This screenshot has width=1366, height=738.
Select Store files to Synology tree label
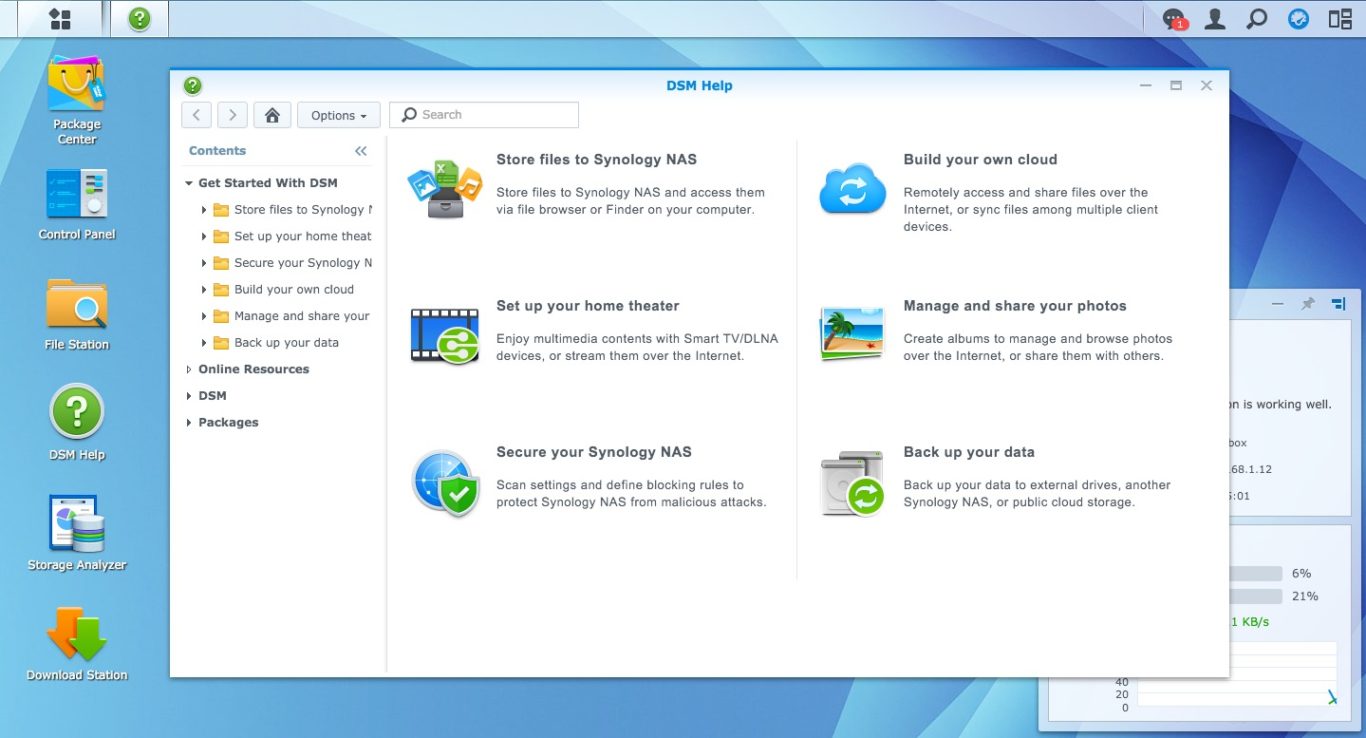coord(303,210)
